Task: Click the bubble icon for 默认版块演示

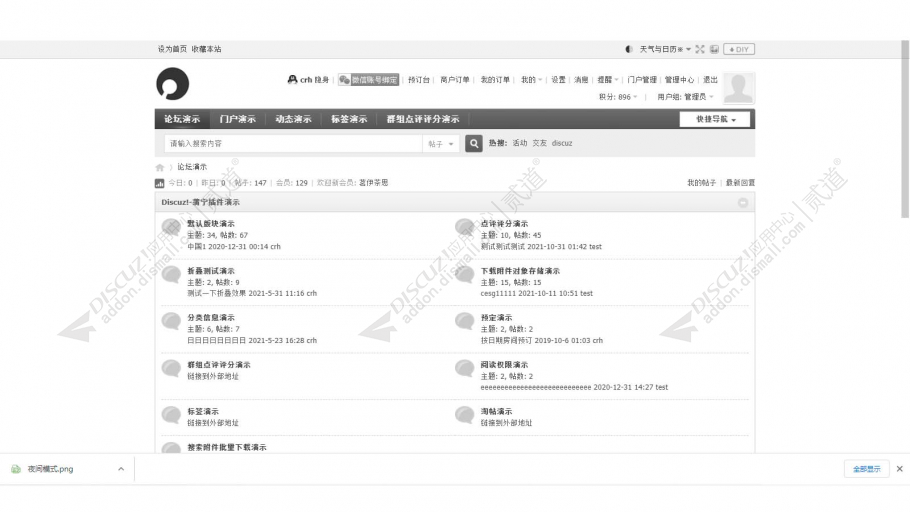Action: (x=171, y=227)
